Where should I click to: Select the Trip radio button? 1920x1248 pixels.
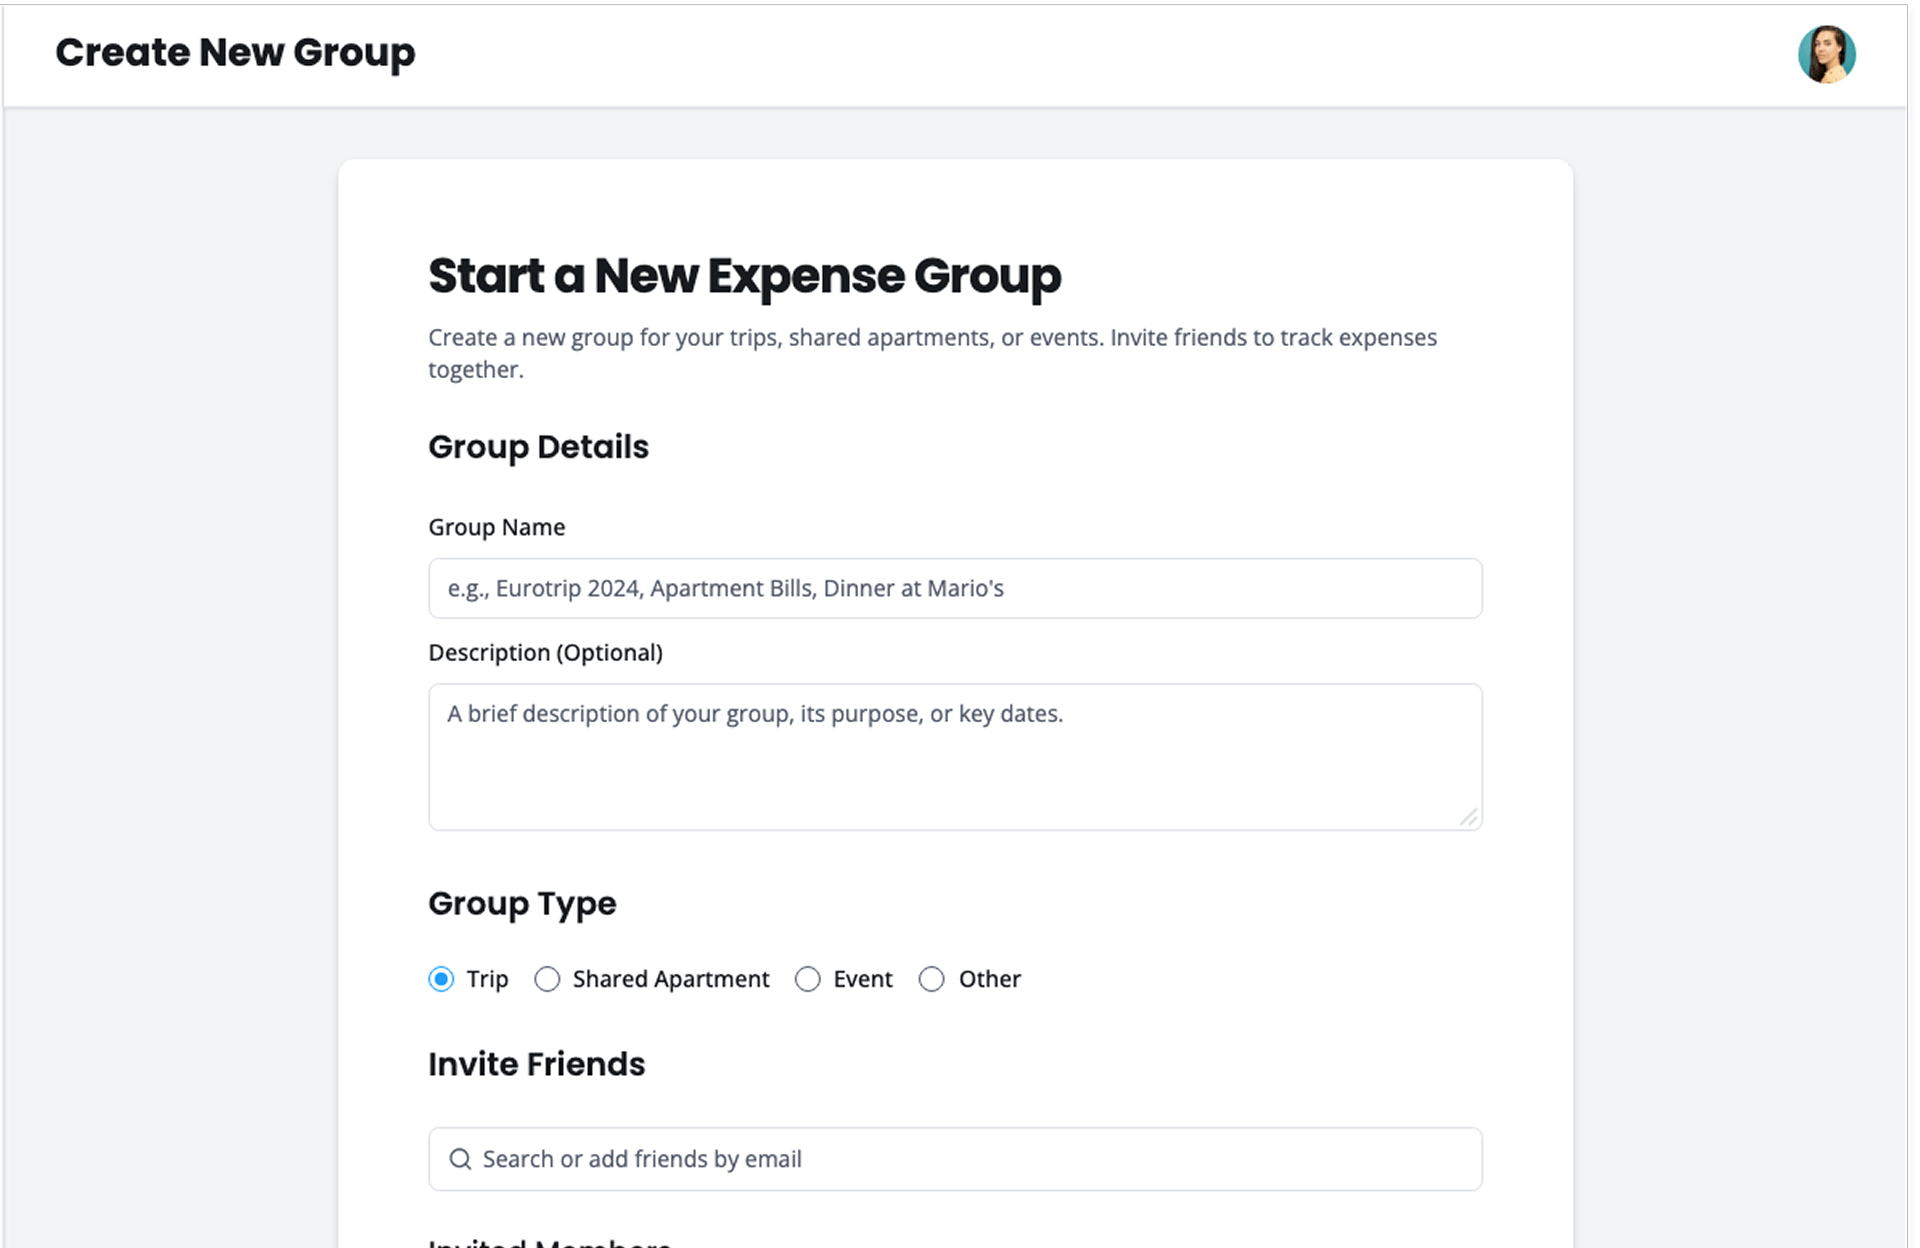(441, 979)
